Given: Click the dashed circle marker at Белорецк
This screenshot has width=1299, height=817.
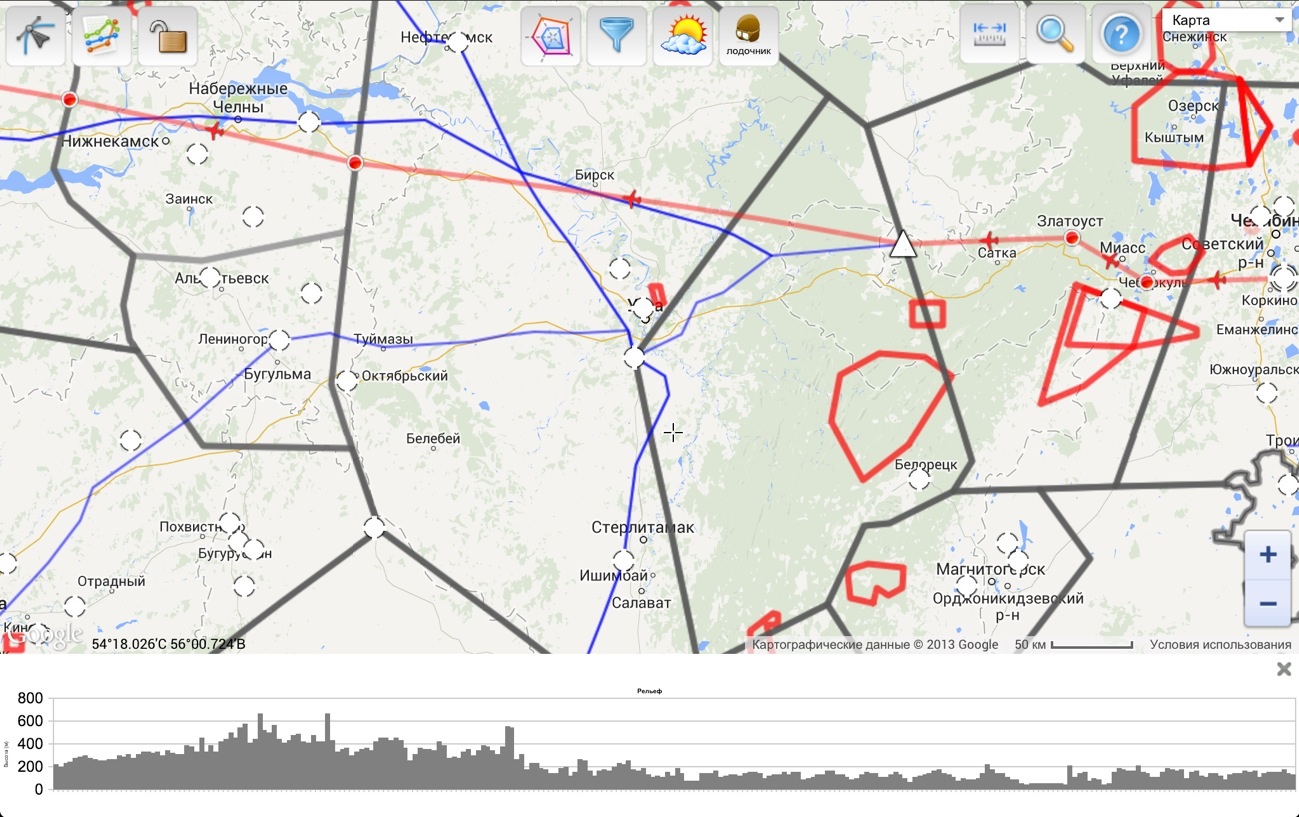Looking at the screenshot, I should (x=919, y=480).
